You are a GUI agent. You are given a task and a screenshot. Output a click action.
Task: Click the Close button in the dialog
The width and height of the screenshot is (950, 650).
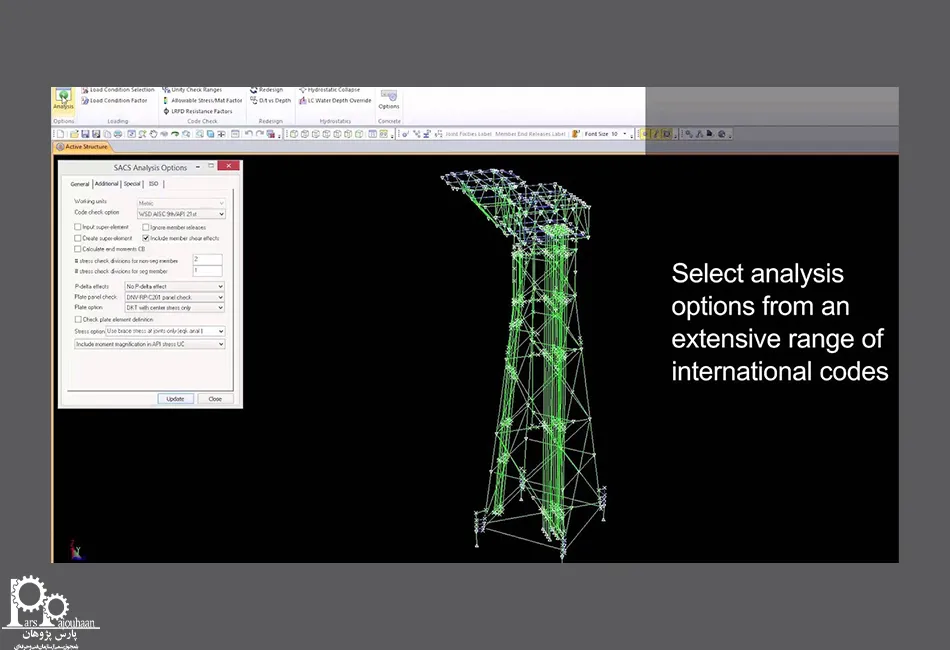[215, 398]
